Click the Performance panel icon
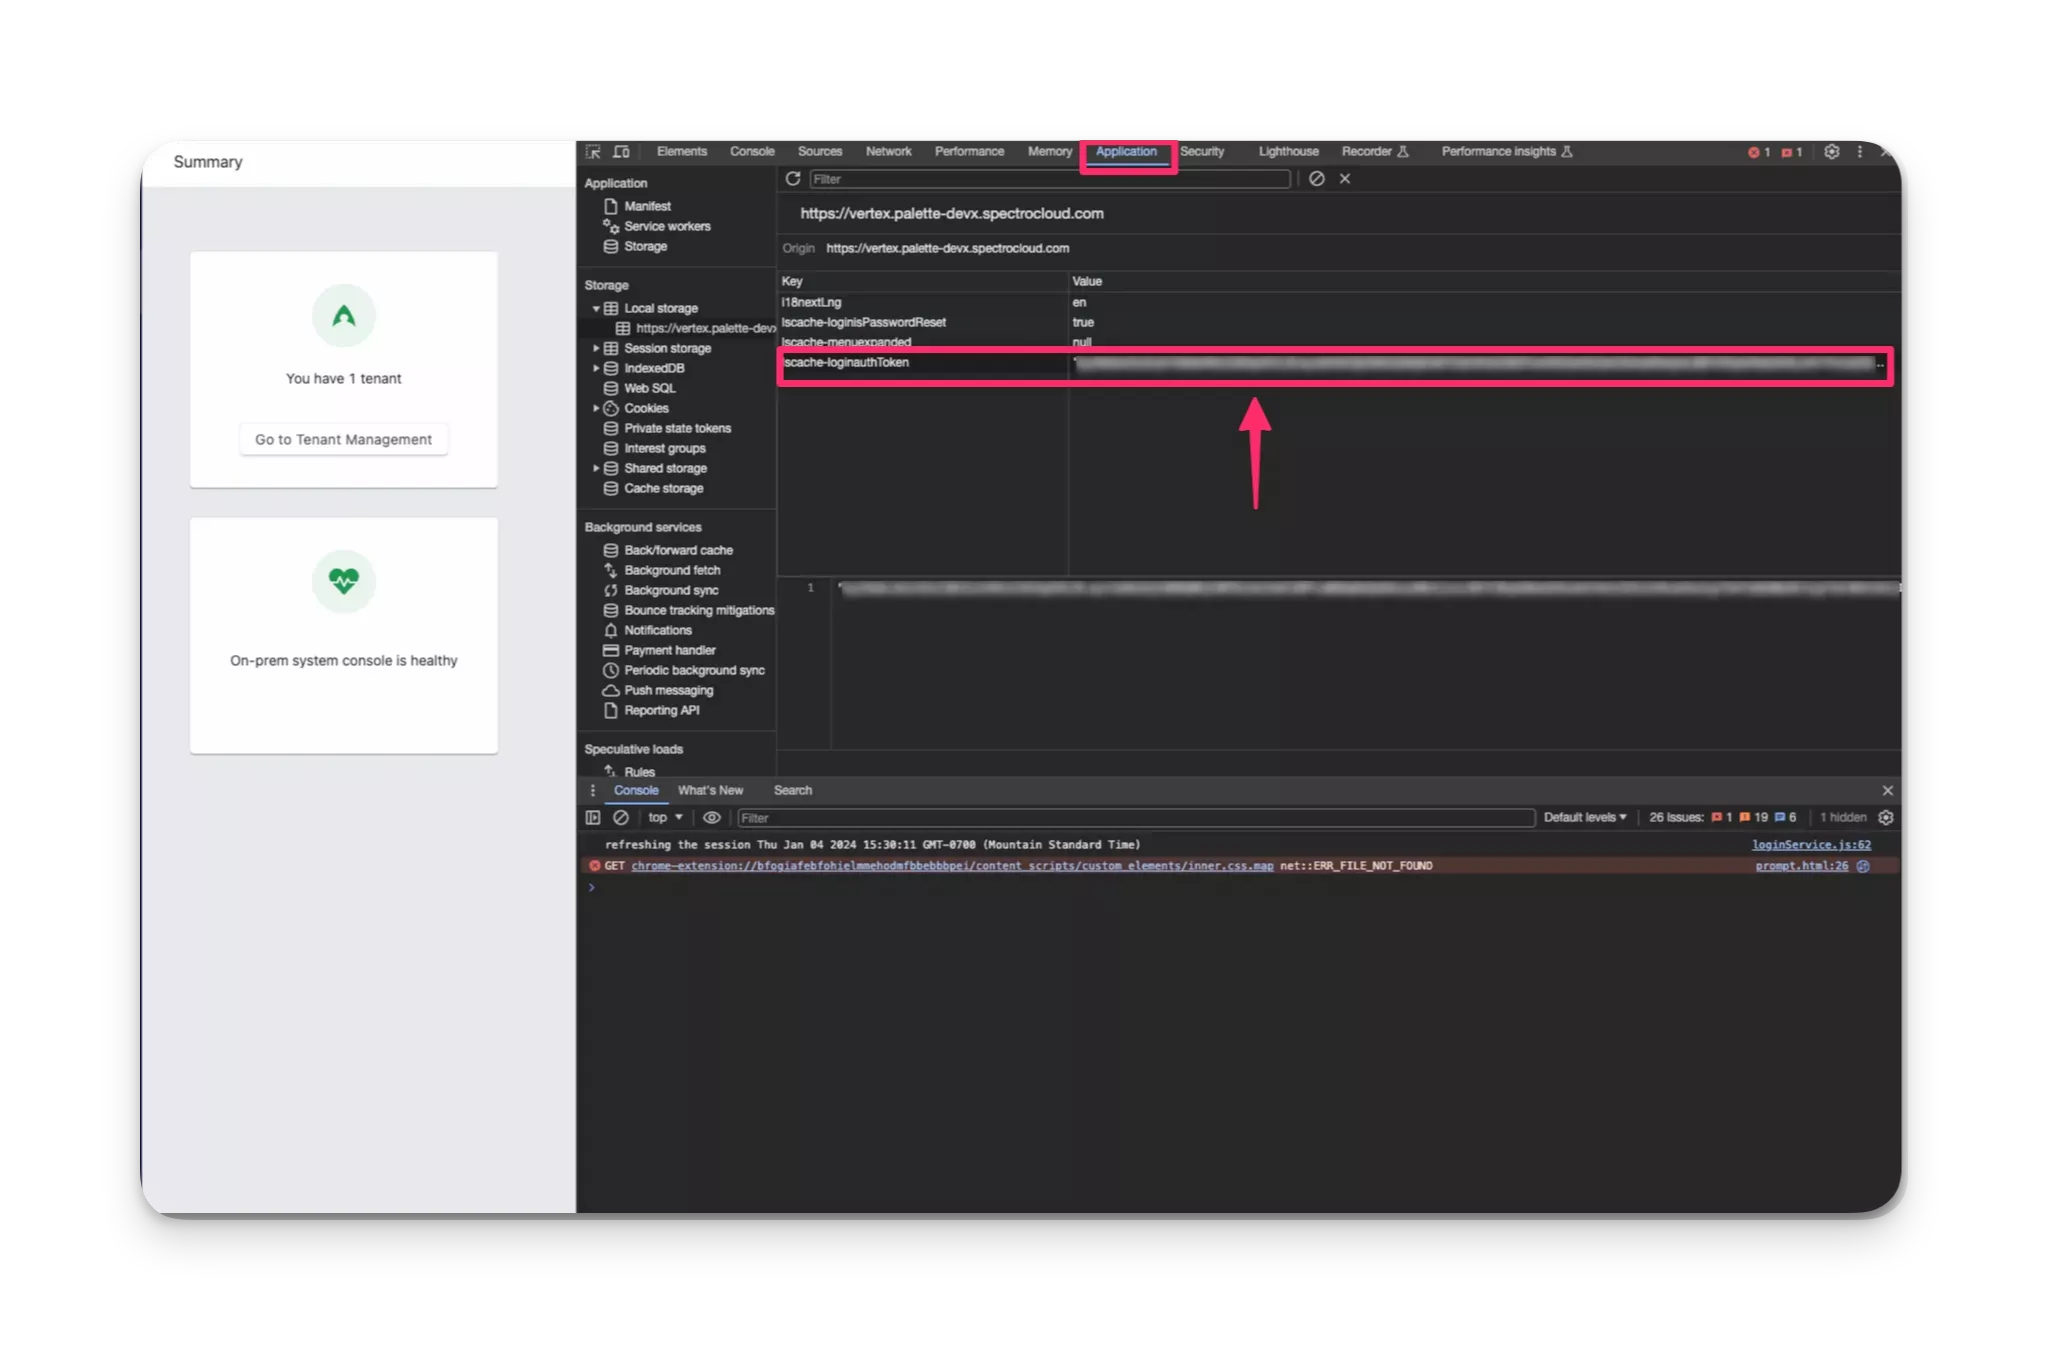 (968, 150)
